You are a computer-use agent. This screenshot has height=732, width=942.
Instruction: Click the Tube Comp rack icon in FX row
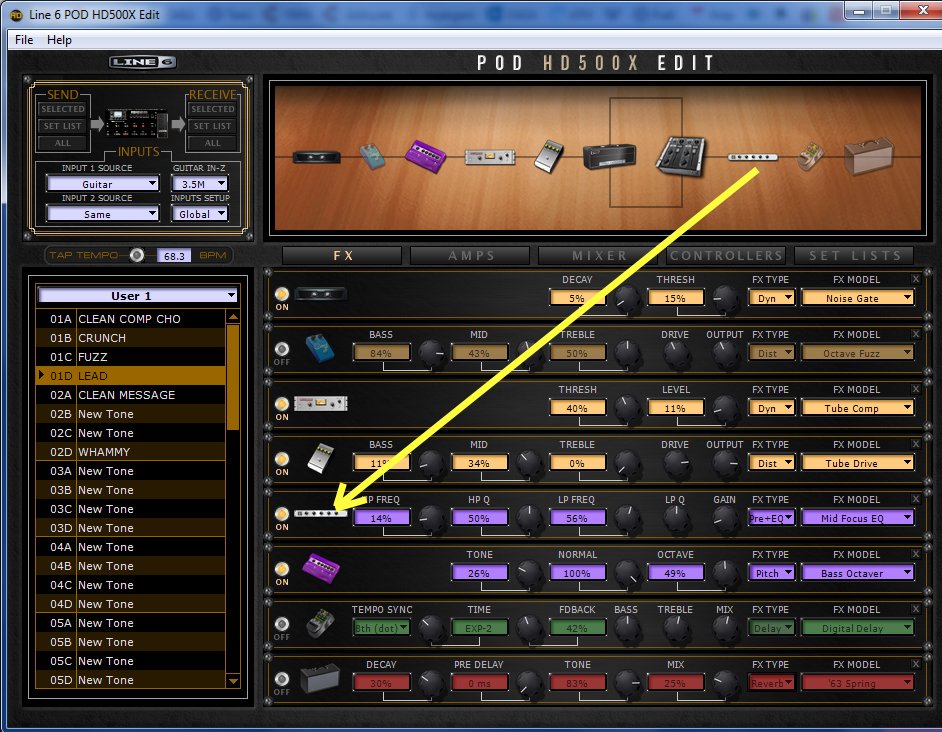click(x=321, y=404)
